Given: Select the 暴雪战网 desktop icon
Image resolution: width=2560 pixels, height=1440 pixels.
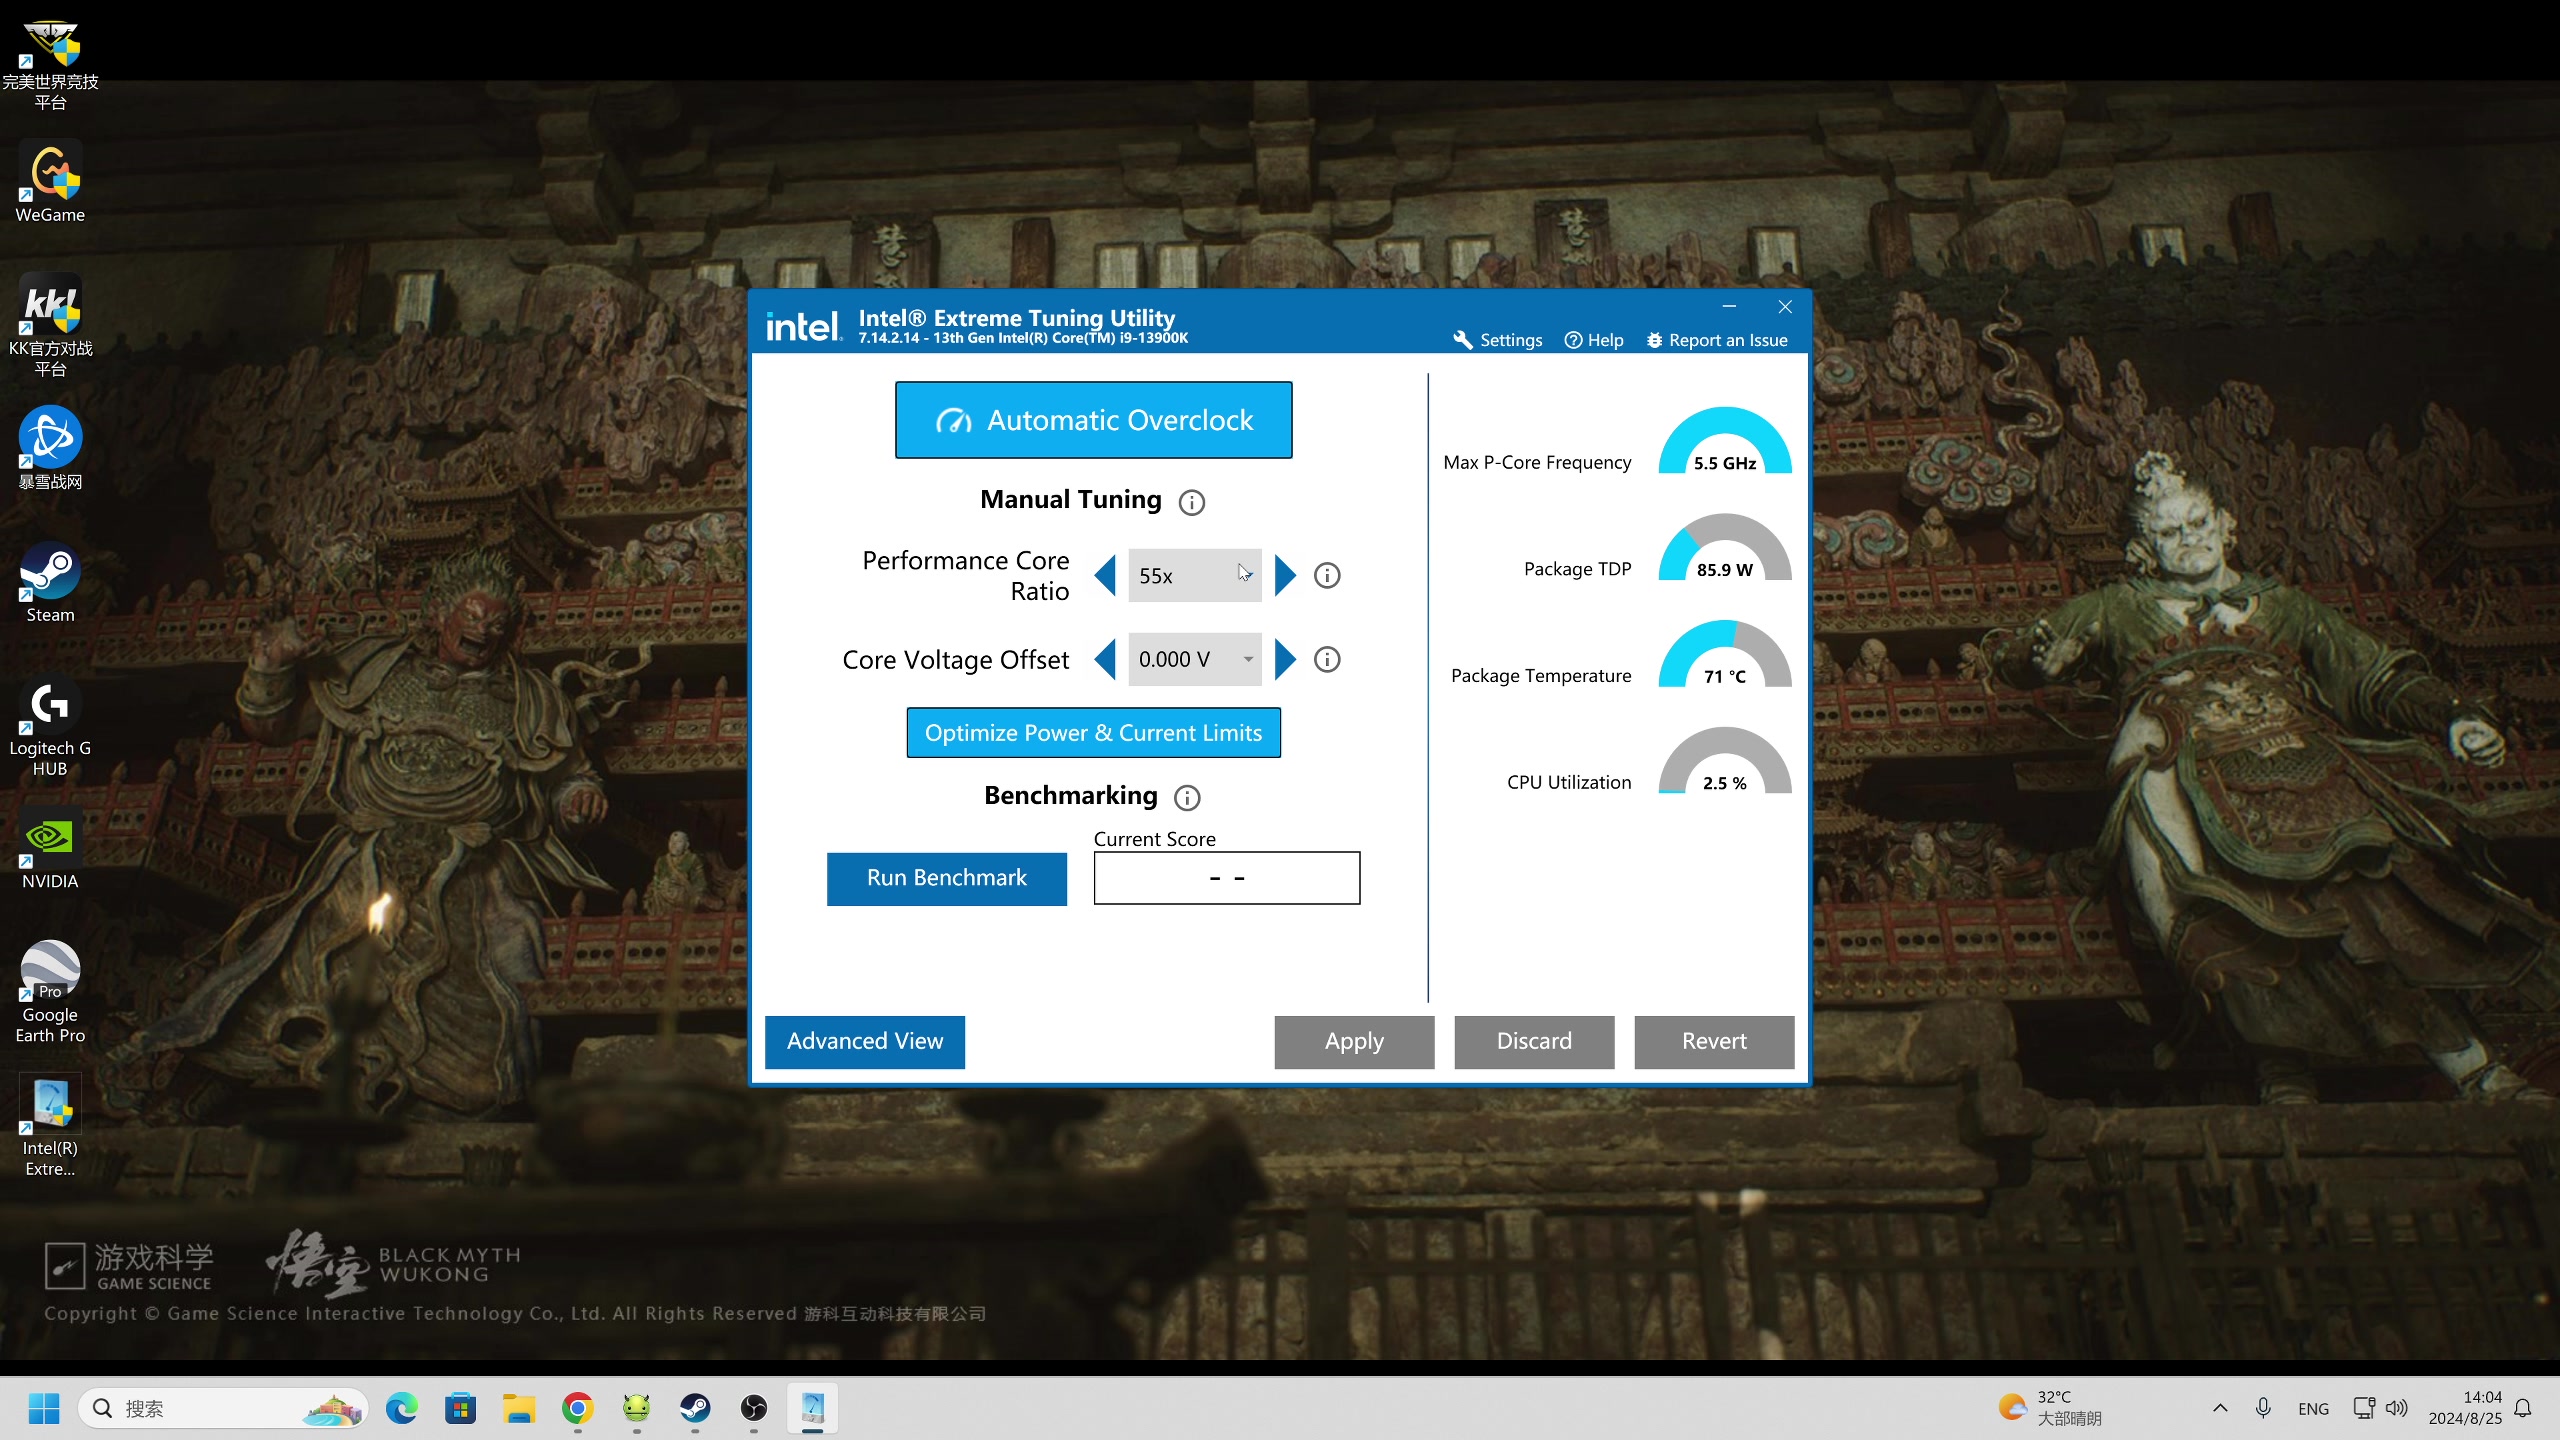Looking at the screenshot, I should pyautogui.click(x=50, y=448).
